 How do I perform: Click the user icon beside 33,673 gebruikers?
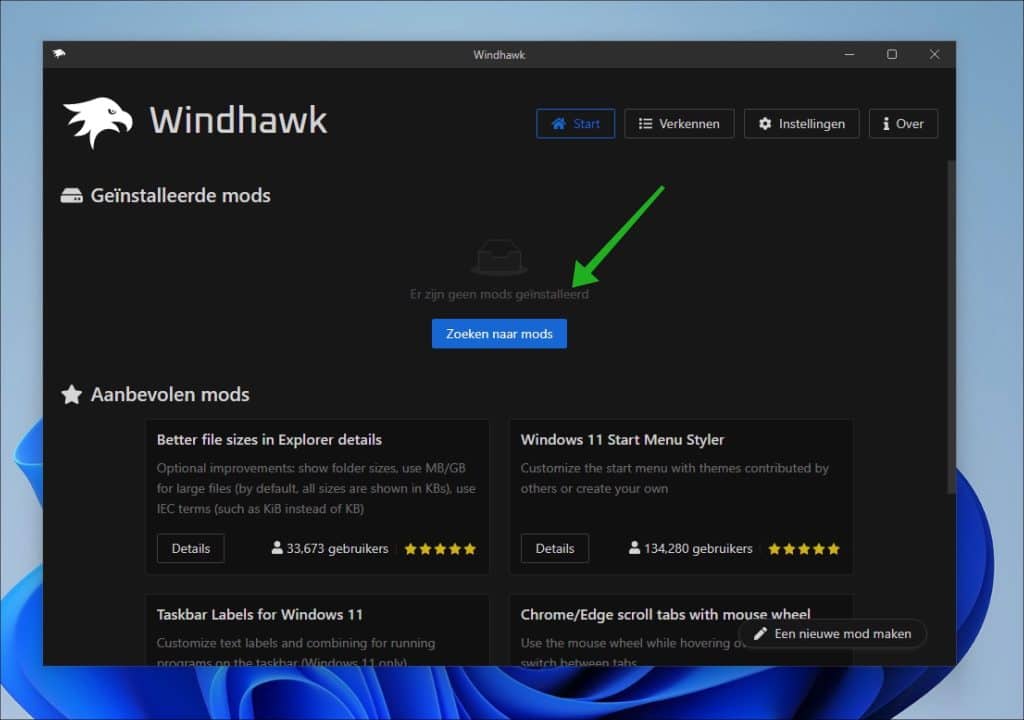277,548
